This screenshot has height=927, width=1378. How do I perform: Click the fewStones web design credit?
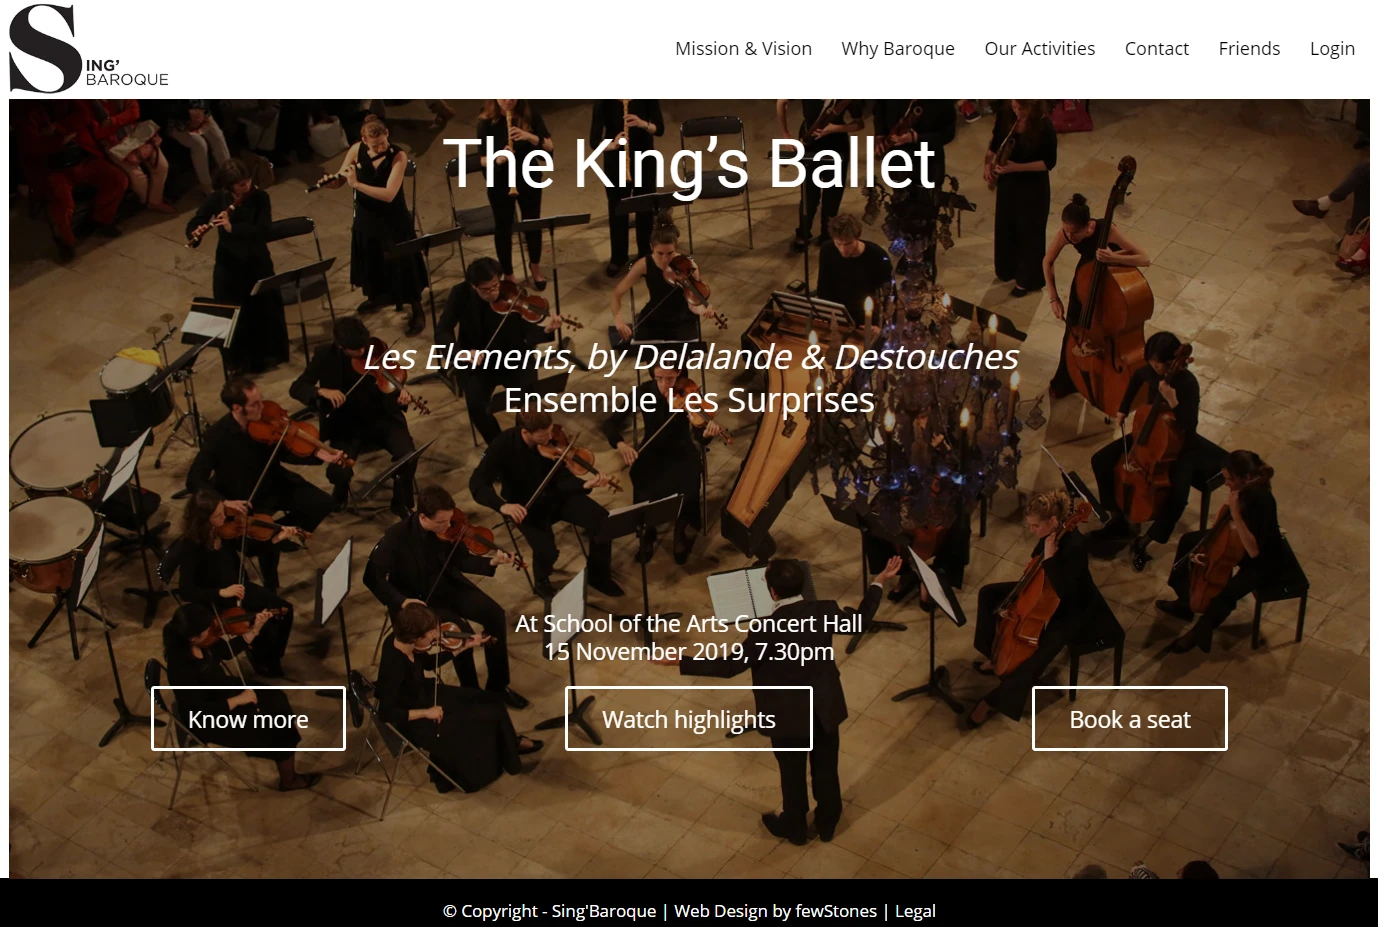775,911
